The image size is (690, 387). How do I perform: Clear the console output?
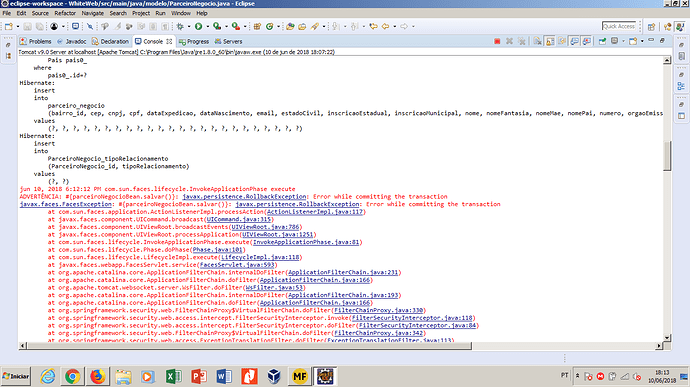tap(537, 41)
